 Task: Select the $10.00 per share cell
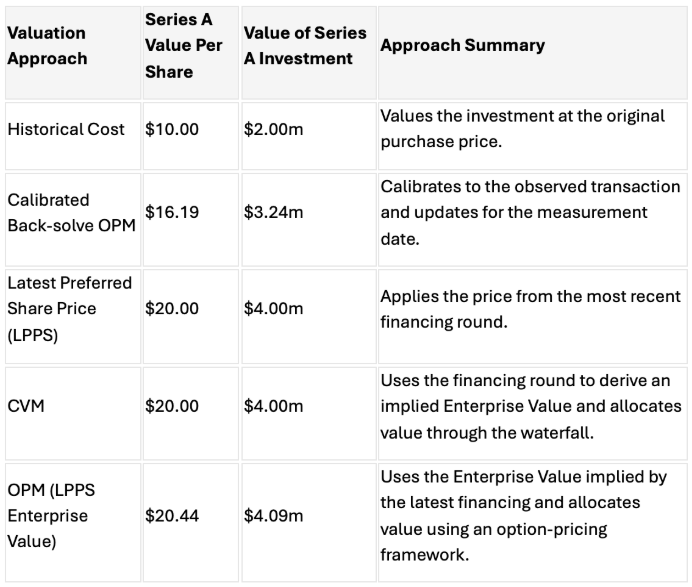[191, 136]
